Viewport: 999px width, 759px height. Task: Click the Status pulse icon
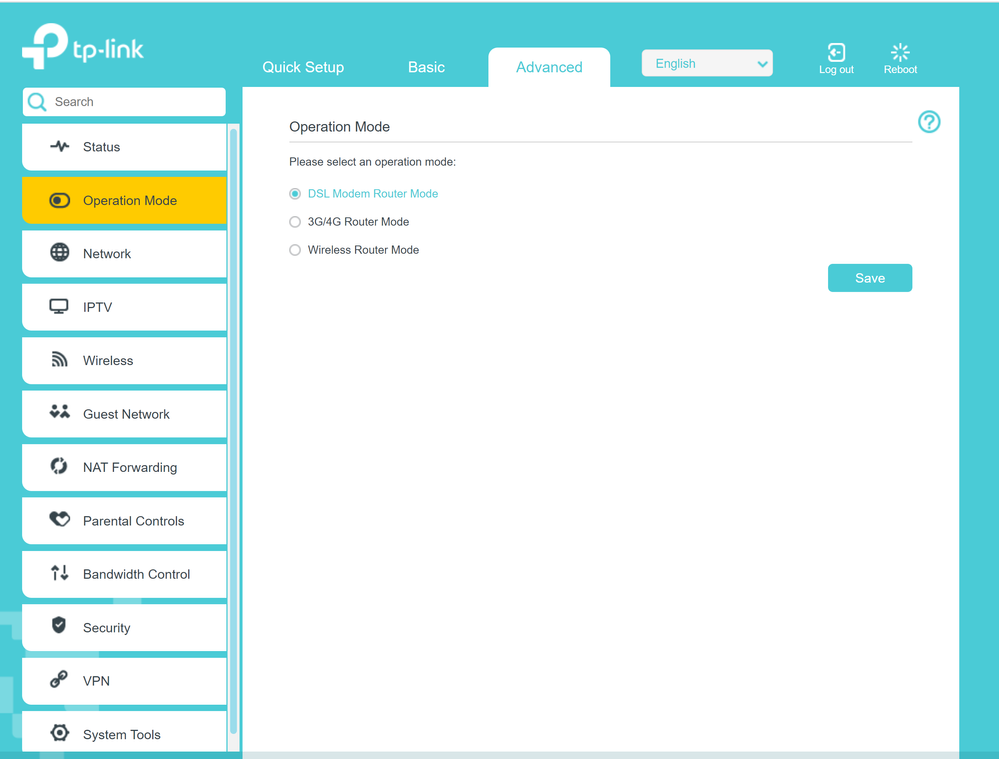pyautogui.click(x=60, y=147)
